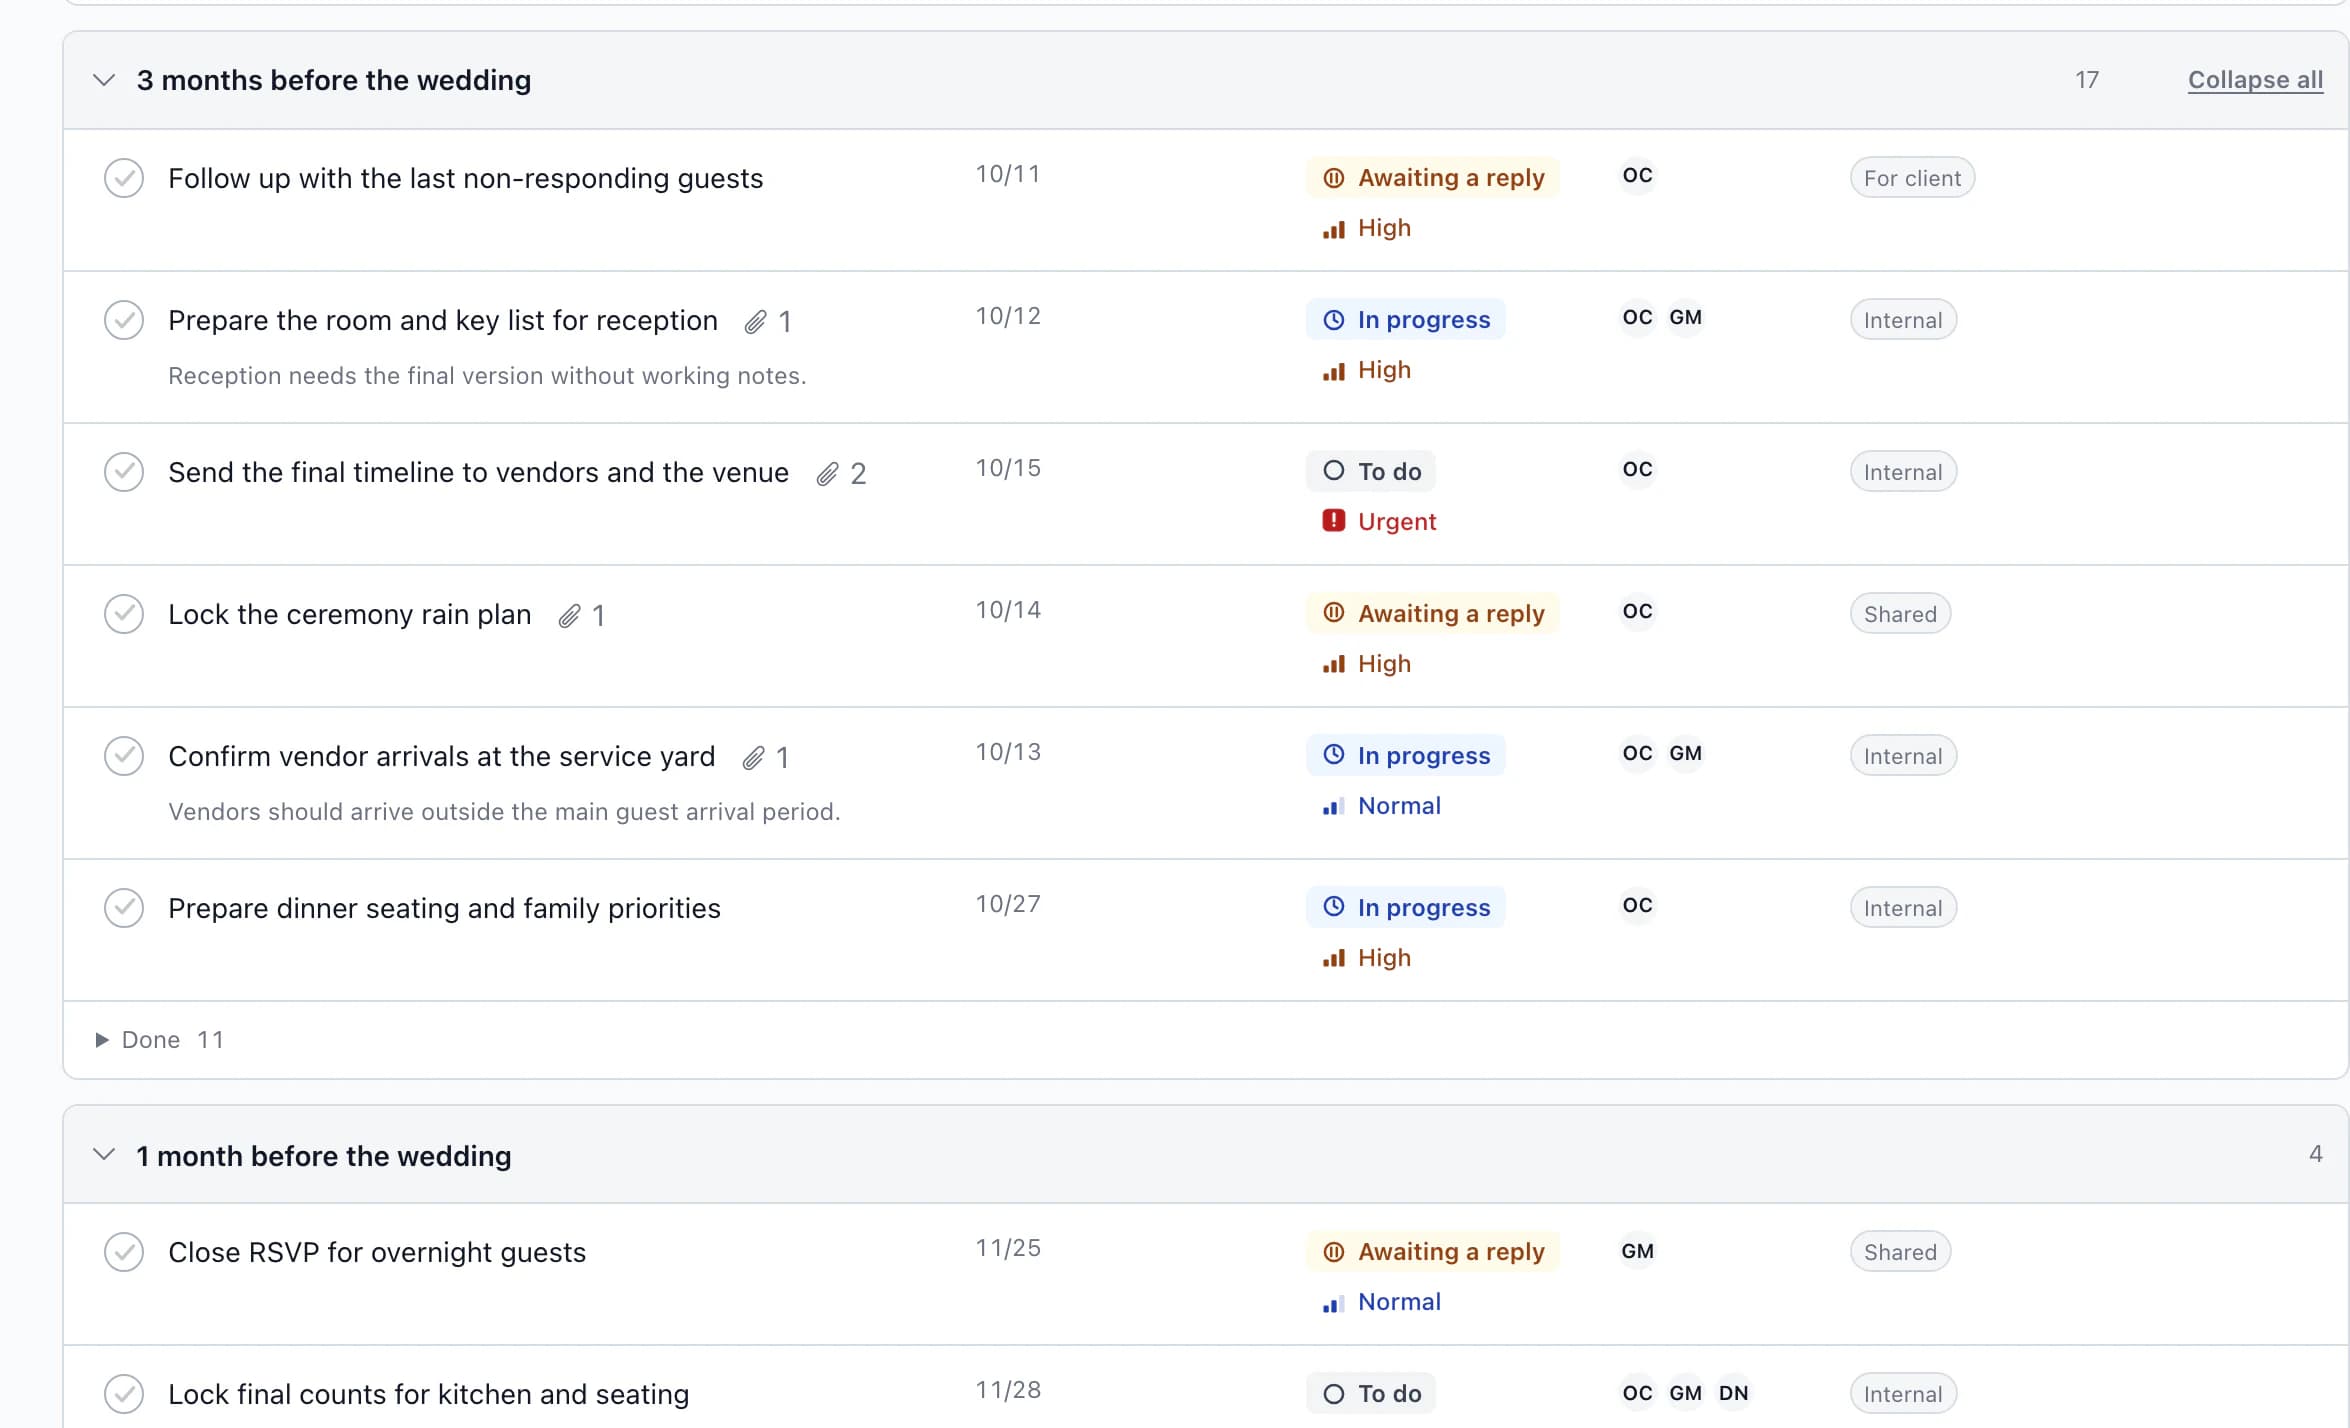Change 'To do' status on Lock final counts task
The image size is (2350, 1428).
(x=1371, y=1394)
